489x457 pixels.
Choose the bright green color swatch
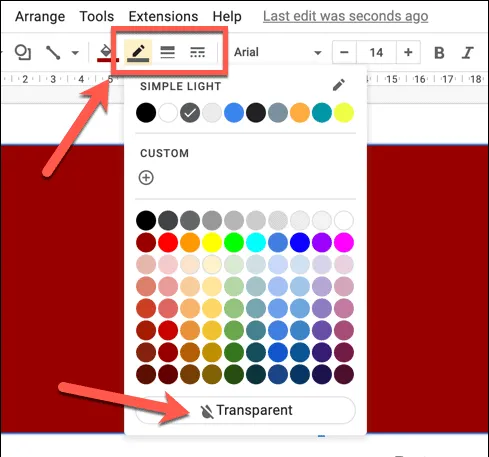[x=234, y=242]
